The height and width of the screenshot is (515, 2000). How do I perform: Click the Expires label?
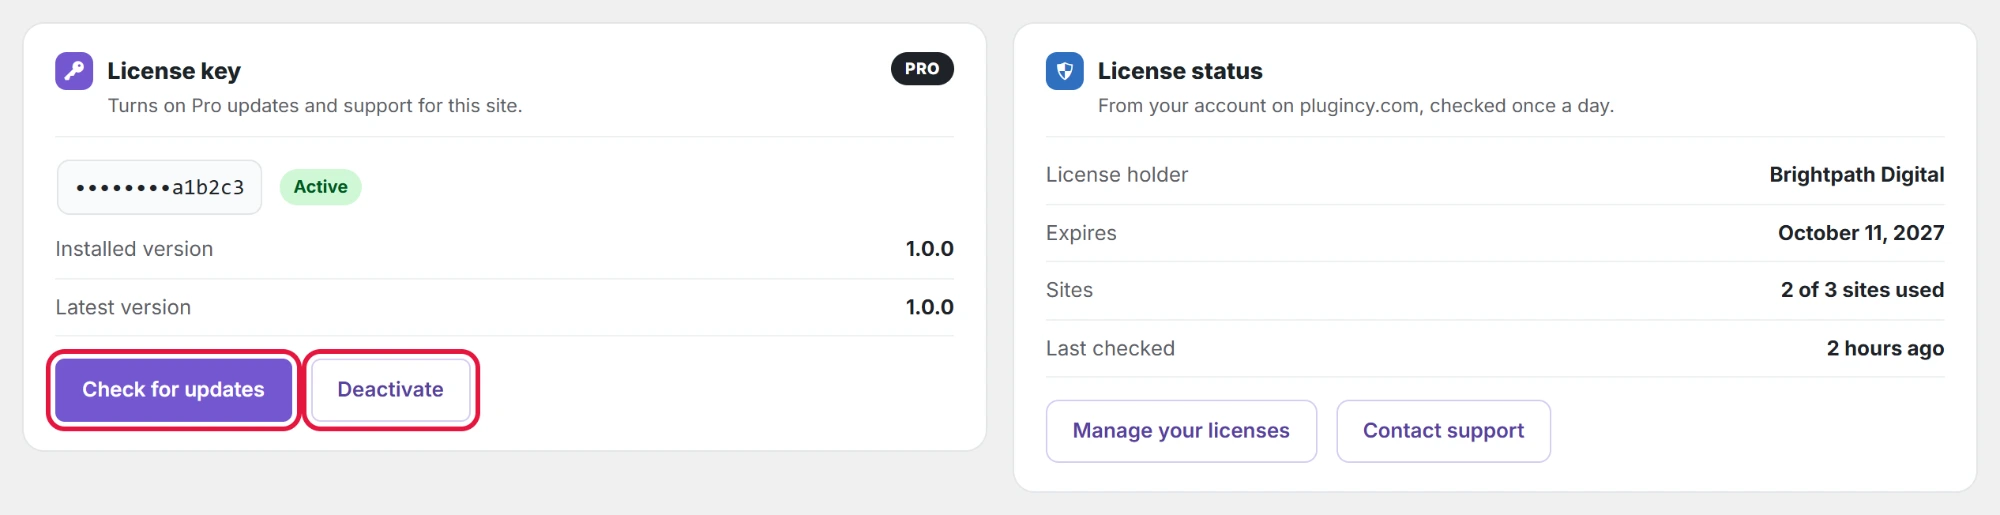coord(1081,233)
